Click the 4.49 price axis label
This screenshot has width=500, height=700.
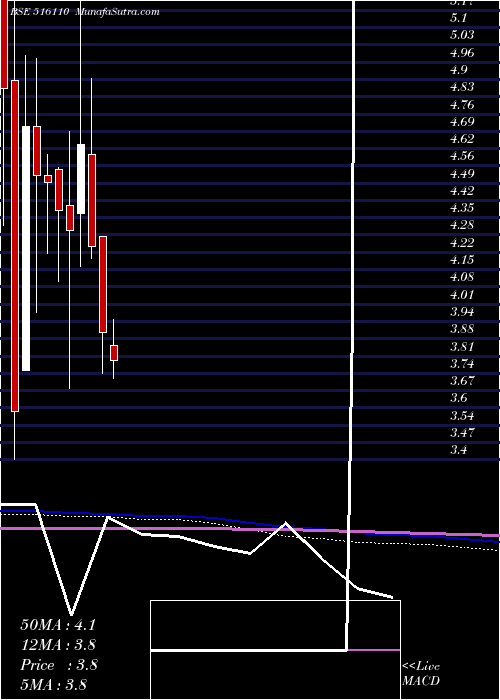462,173
